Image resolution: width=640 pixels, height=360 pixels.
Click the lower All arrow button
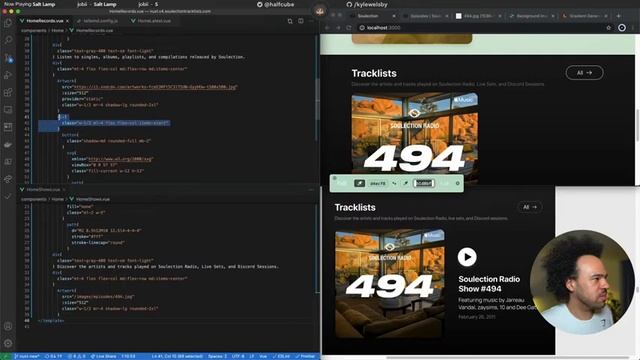[529, 207]
